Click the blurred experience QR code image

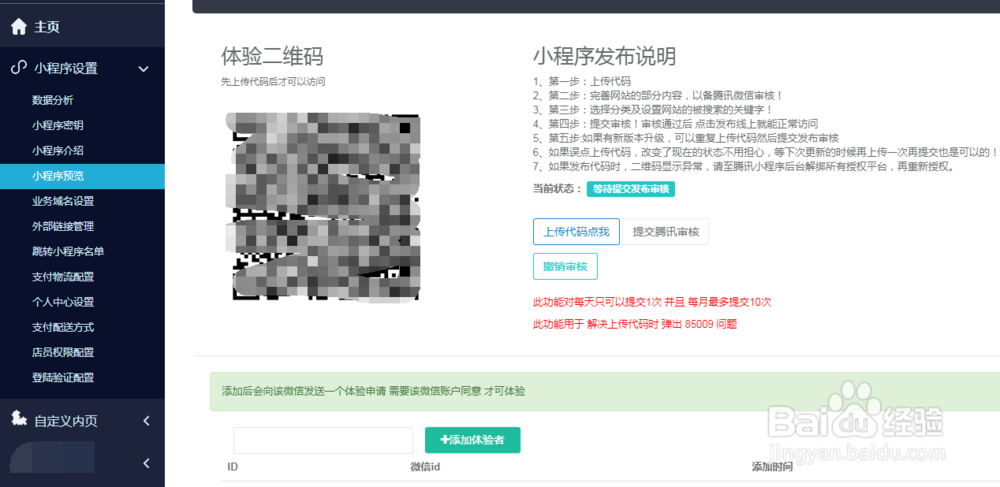[324, 206]
